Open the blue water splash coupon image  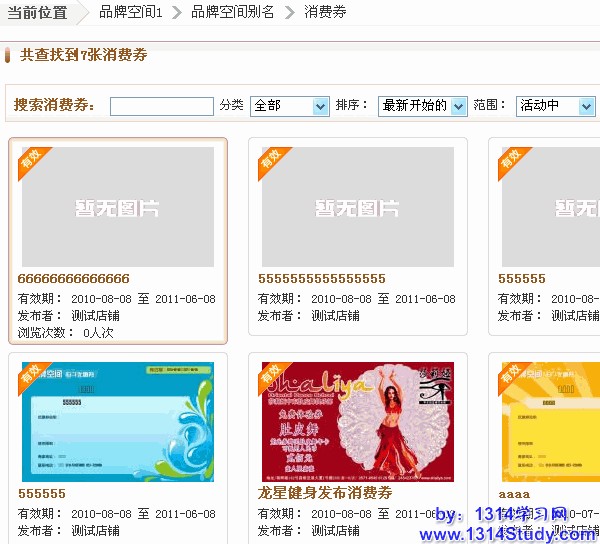[118, 422]
